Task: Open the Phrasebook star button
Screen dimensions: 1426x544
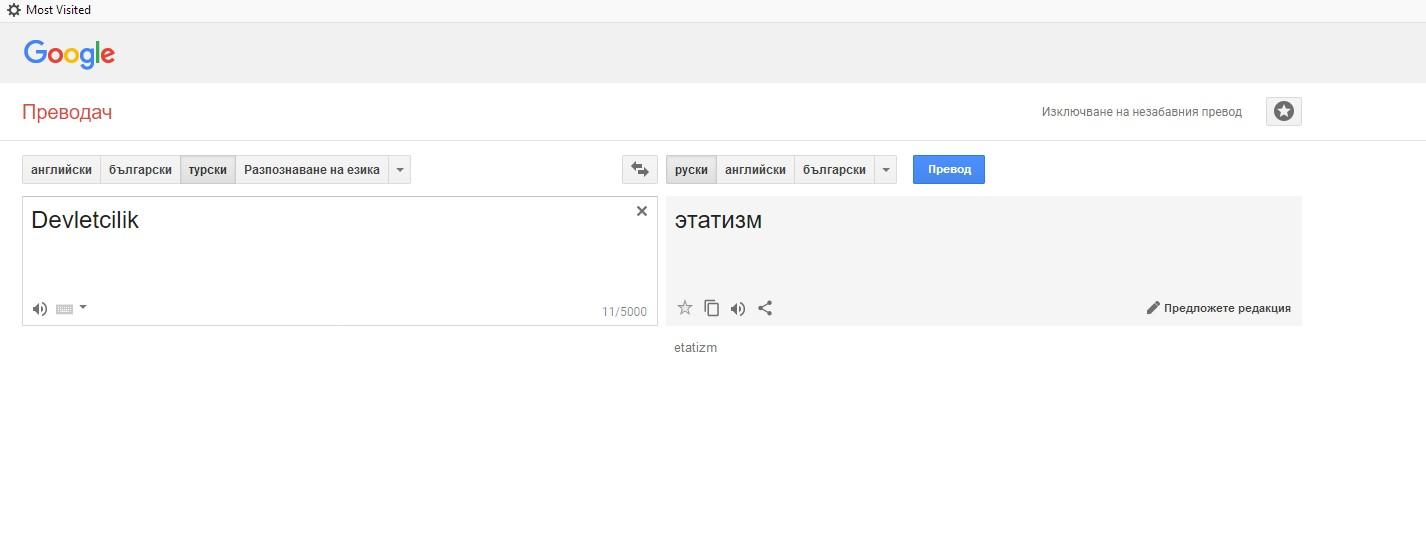Action: pyautogui.click(x=1284, y=111)
